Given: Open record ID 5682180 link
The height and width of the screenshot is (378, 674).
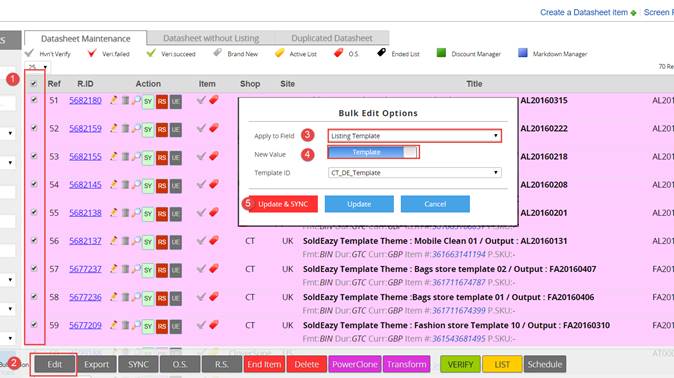Looking at the screenshot, I should 86,100.
